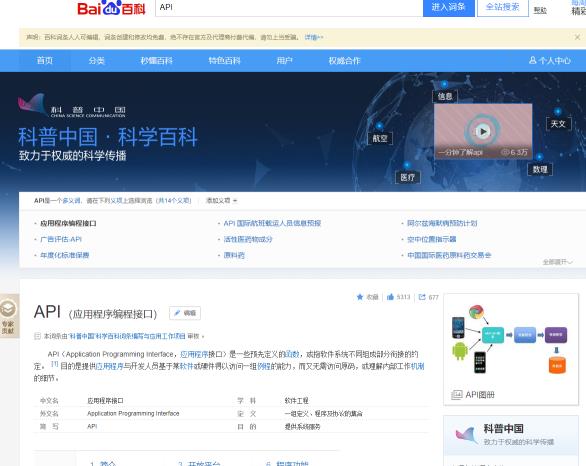Open 活性医药物成分 meaning link
Image resolution: width=586 pixels, height=466 pixels.
(x=248, y=239)
